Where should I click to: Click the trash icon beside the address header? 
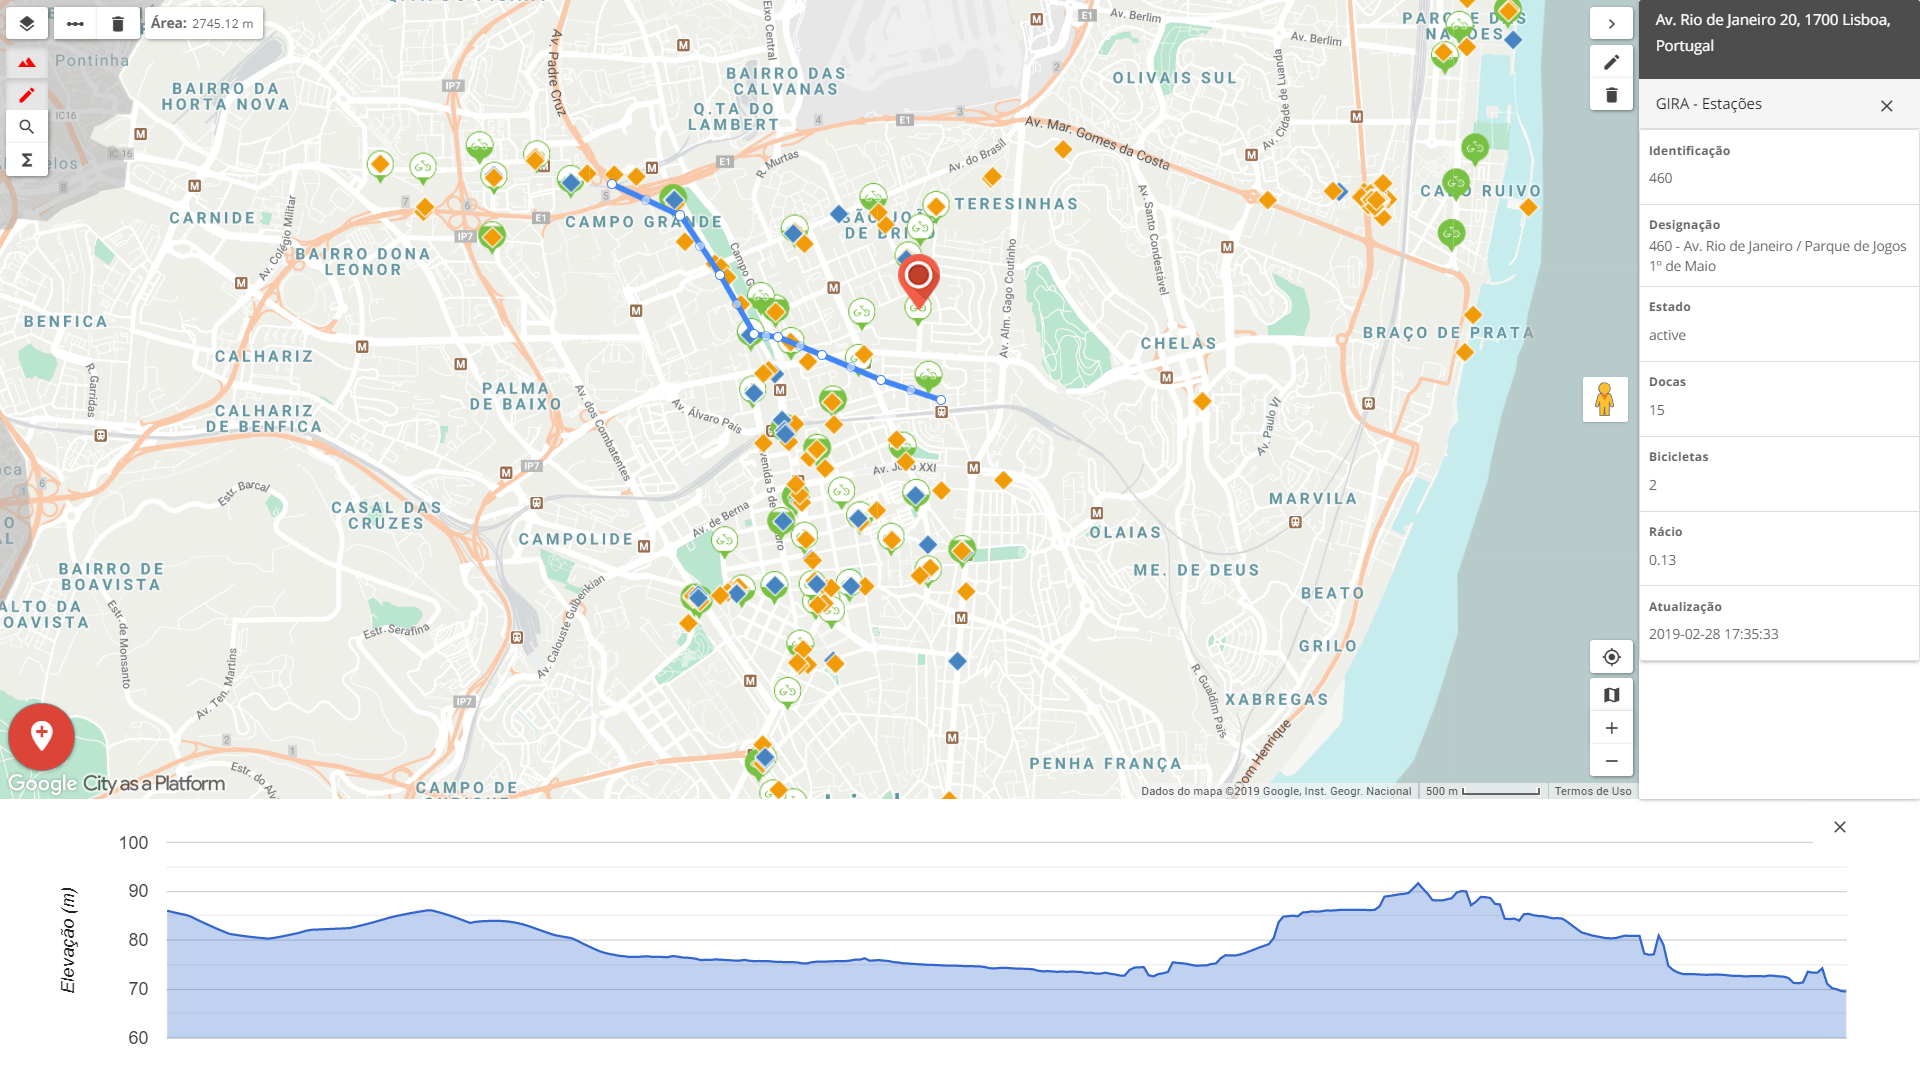click(1611, 95)
